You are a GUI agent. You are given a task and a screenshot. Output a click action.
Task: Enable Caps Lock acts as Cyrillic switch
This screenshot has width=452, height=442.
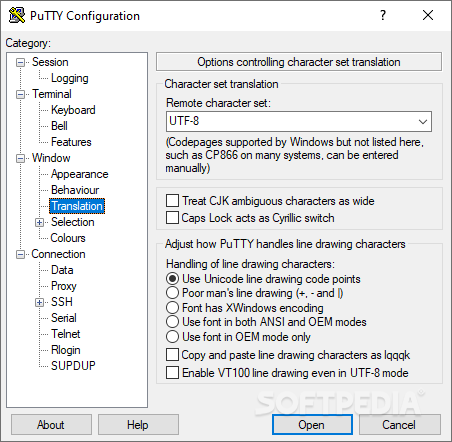click(172, 218)
